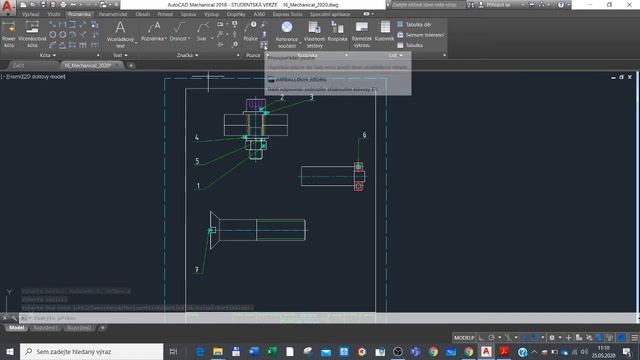Click the Horní 2D drátový model viewport label
The height and width of the screenshot is (360, 640).
coord(33,76)
